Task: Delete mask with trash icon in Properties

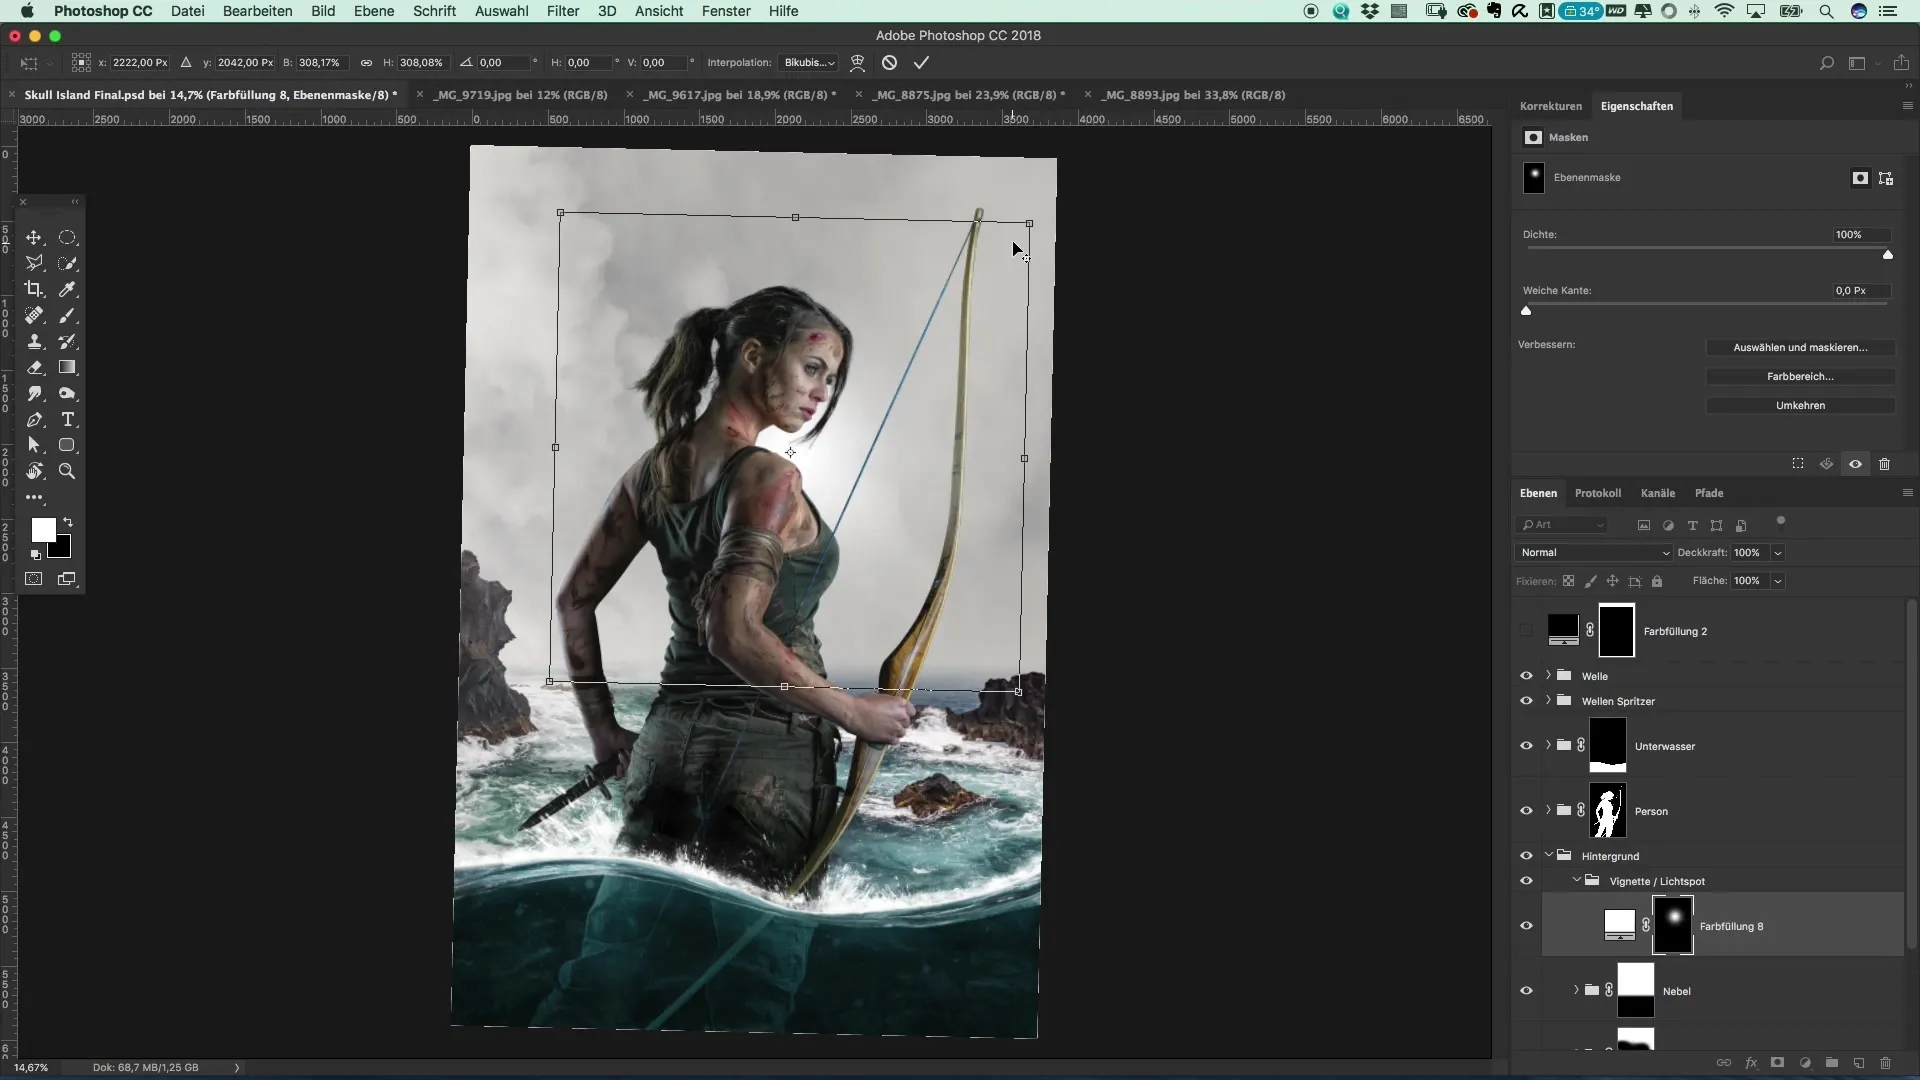Action: pos(1884,464)
